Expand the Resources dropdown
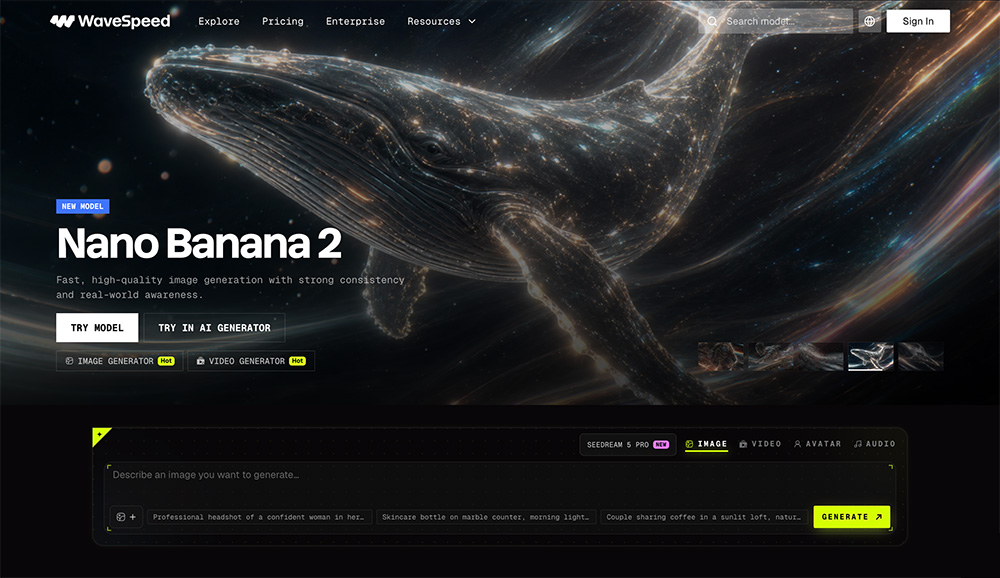Screen dimensions: 1000x578 coord(441,21)
